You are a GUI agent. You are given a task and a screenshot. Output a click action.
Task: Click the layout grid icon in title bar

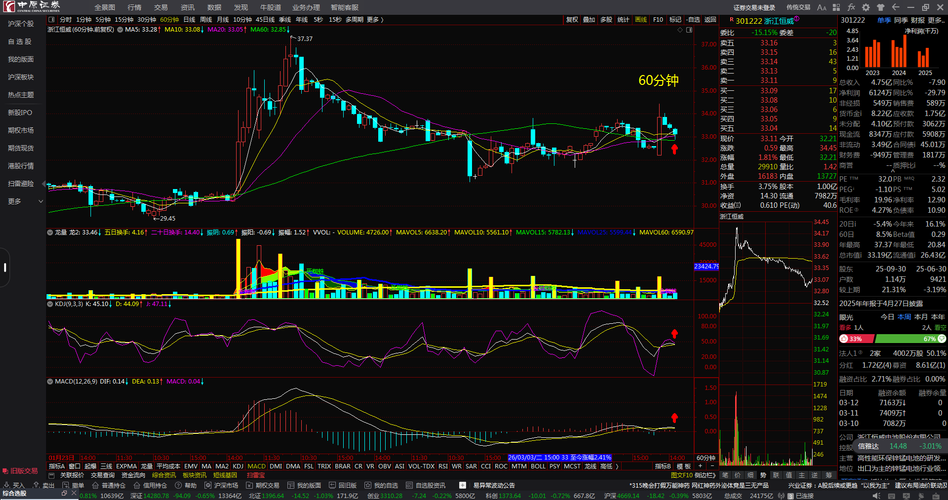(836, 7)
